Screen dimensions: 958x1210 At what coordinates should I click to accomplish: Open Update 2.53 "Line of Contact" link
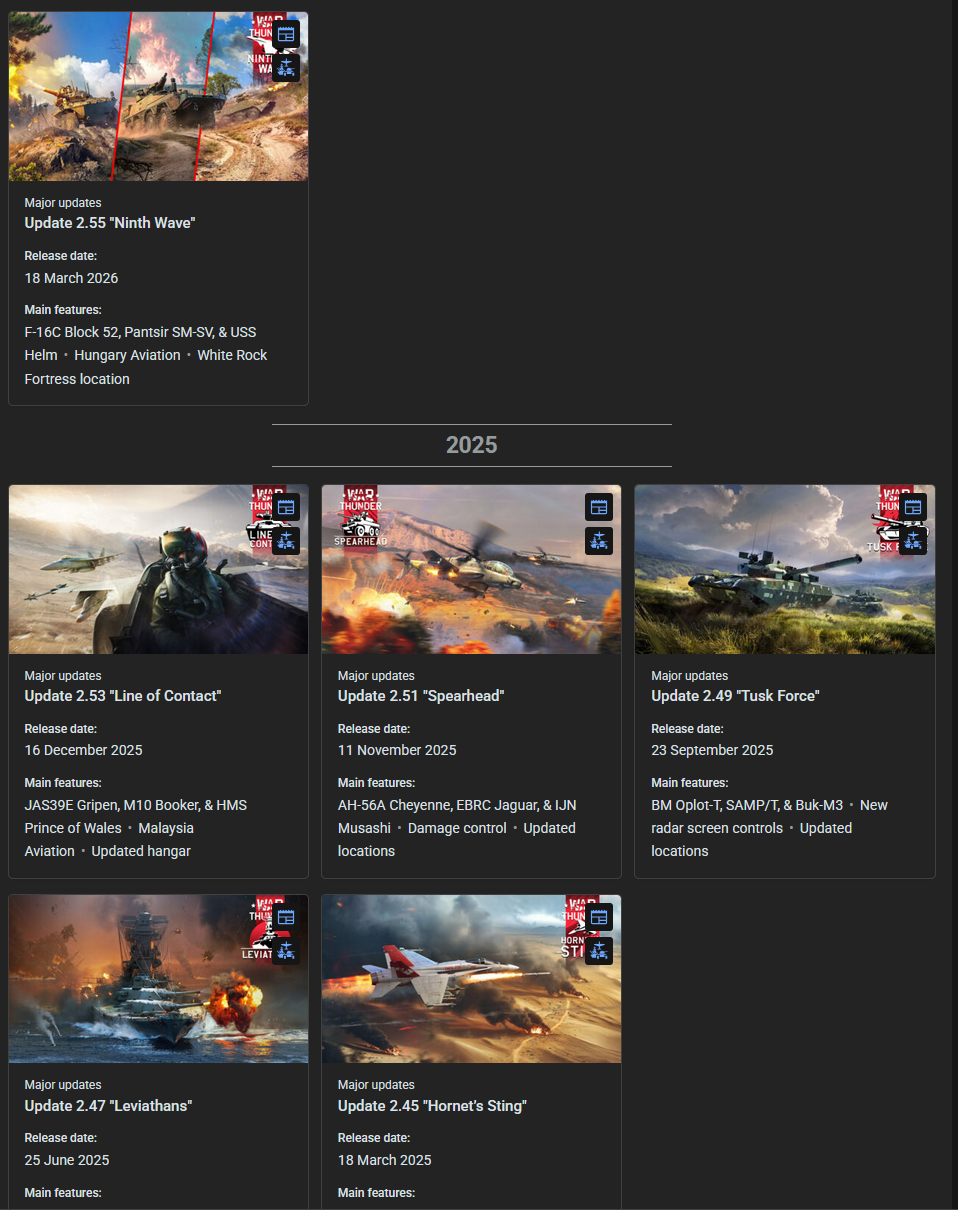[122, 696]
